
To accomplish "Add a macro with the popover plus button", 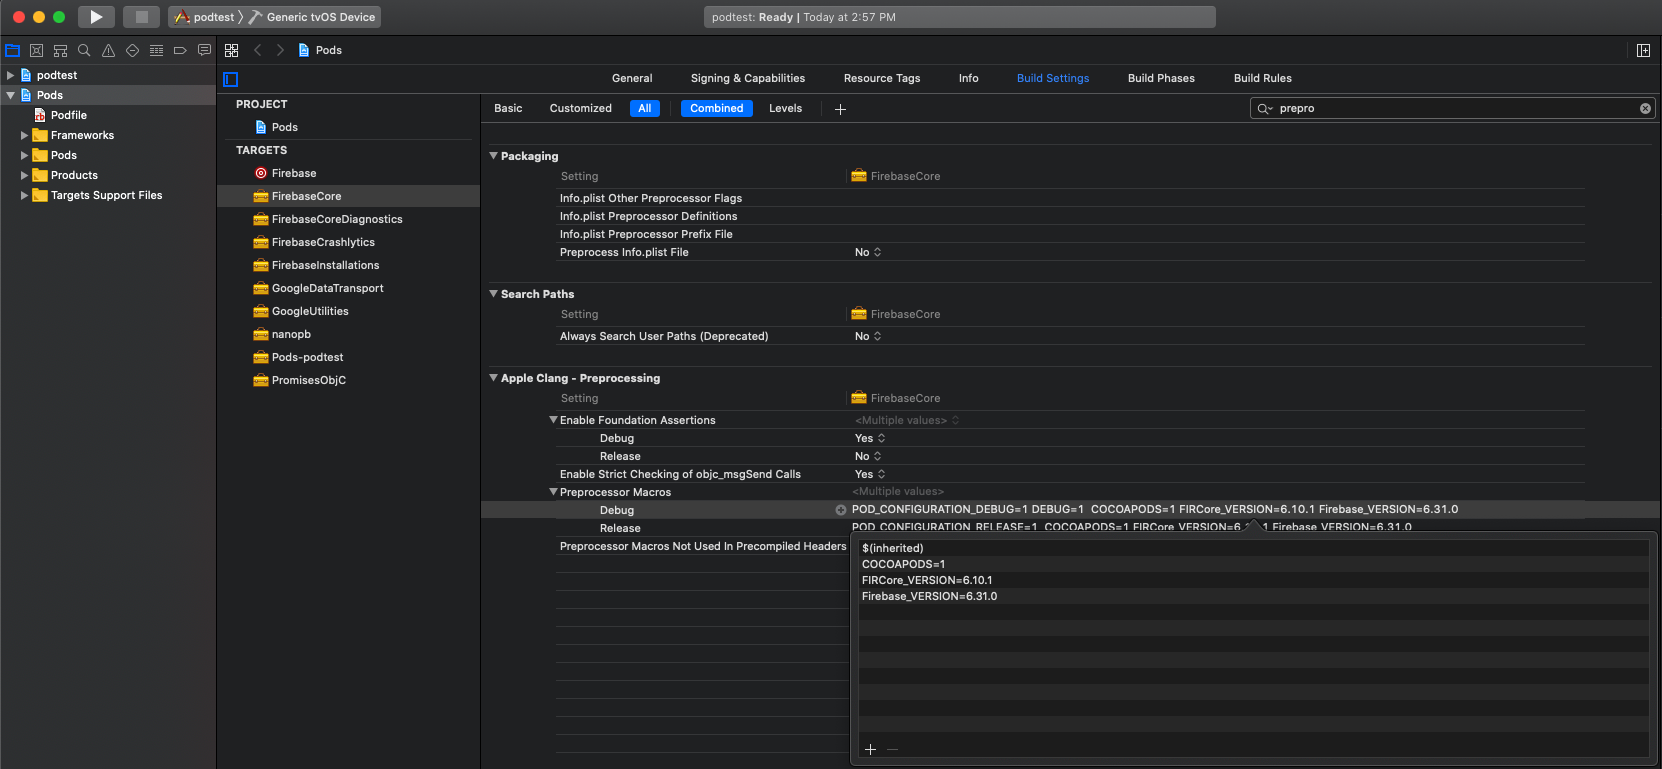I will 870,749.
